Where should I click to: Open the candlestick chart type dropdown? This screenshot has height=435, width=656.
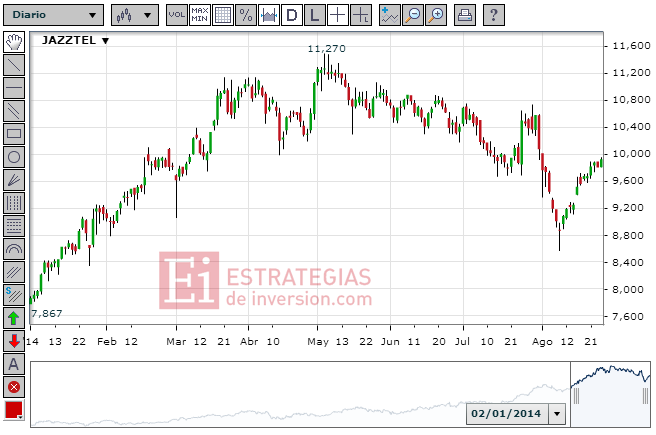coord(135,15)
